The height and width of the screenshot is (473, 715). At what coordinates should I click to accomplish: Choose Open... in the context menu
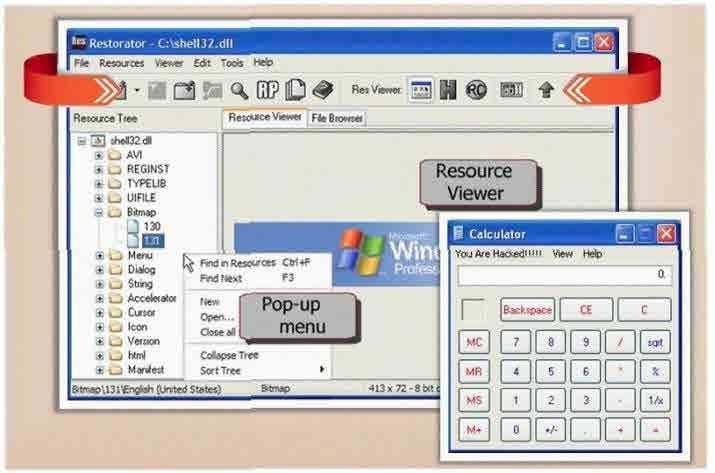click(217, 317)
